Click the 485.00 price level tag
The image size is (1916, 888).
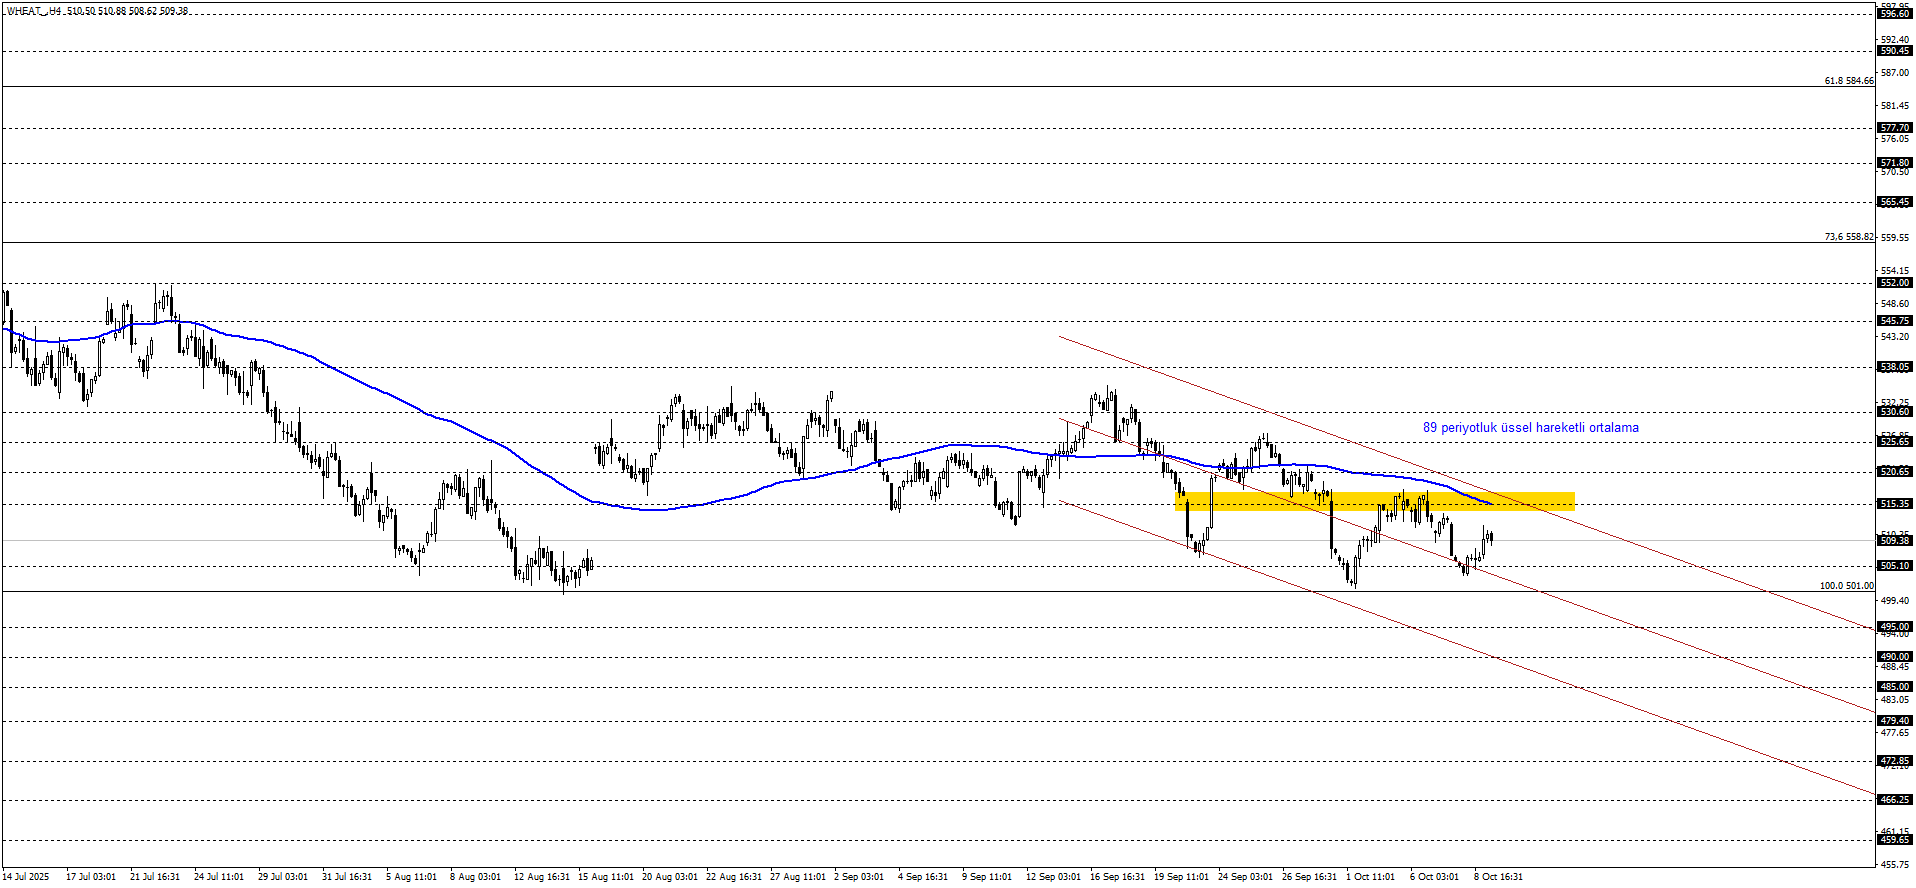pyautogui.click(x=1894, y=687)
